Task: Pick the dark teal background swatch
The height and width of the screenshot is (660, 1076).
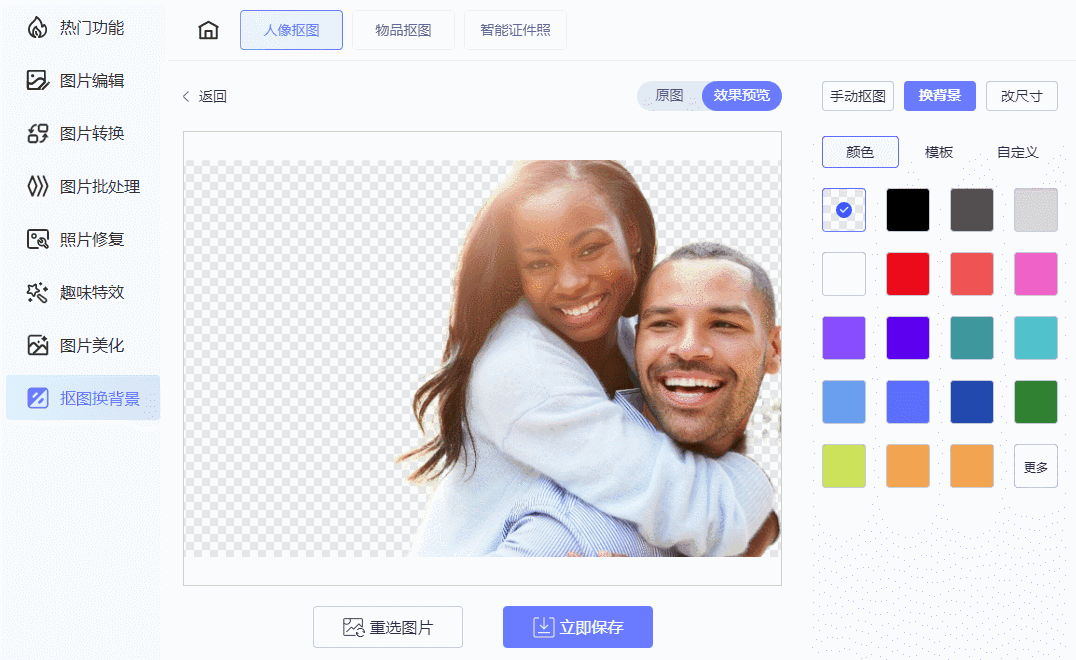Action: [x=972, y=338]
